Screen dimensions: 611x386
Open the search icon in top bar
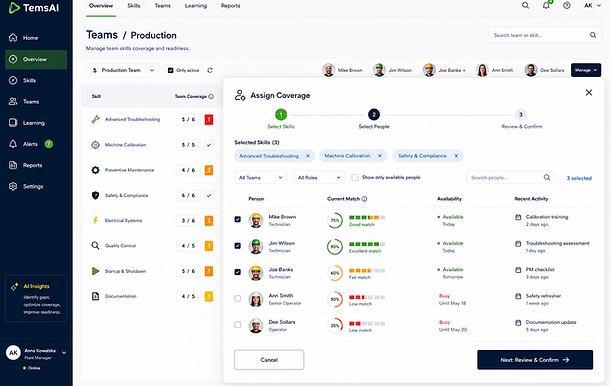tap(525, 5)
